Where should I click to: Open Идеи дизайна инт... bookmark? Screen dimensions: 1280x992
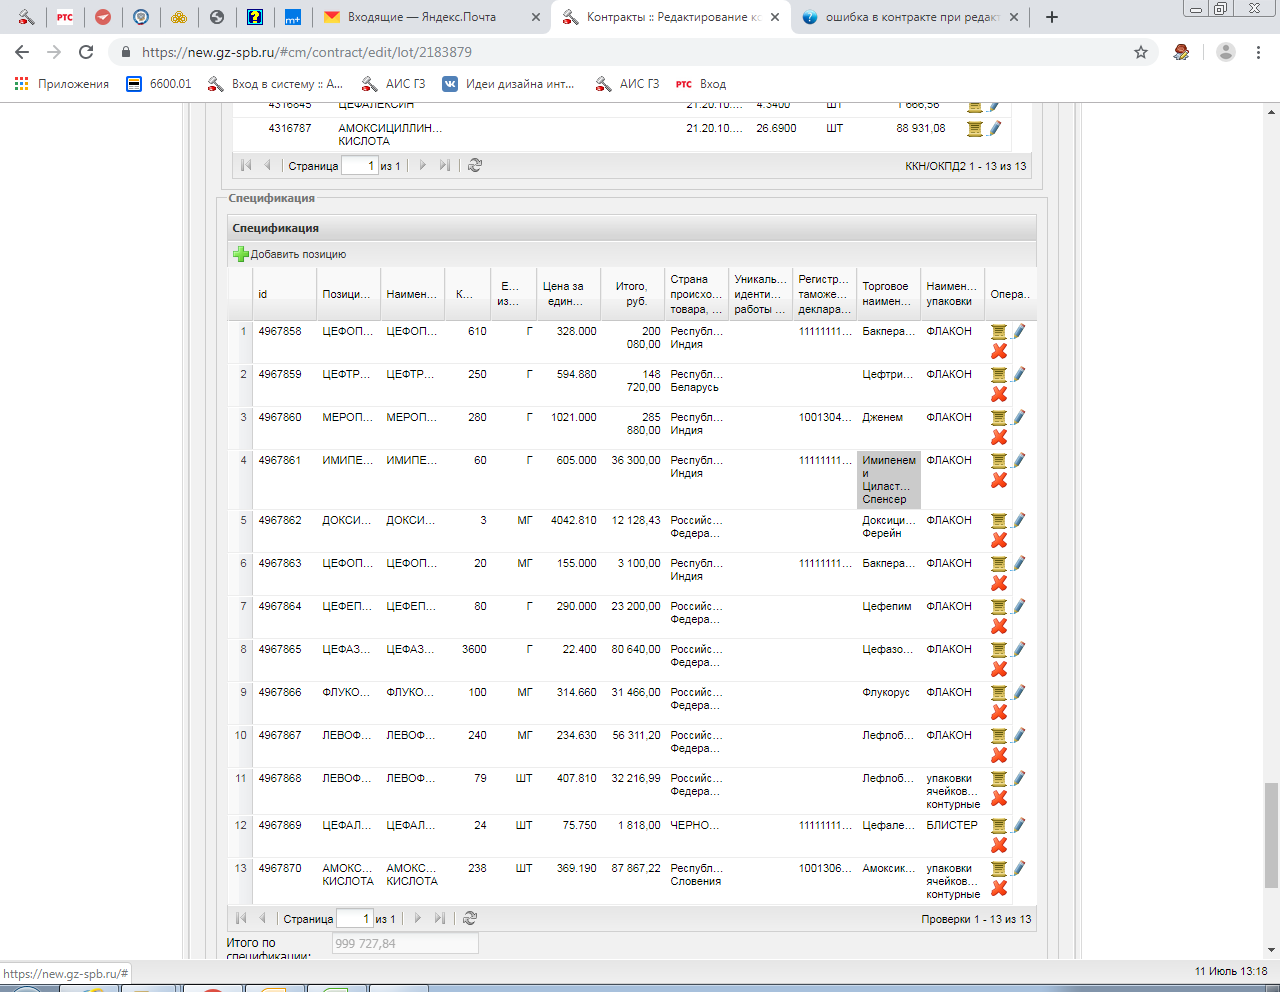[509, 84]
